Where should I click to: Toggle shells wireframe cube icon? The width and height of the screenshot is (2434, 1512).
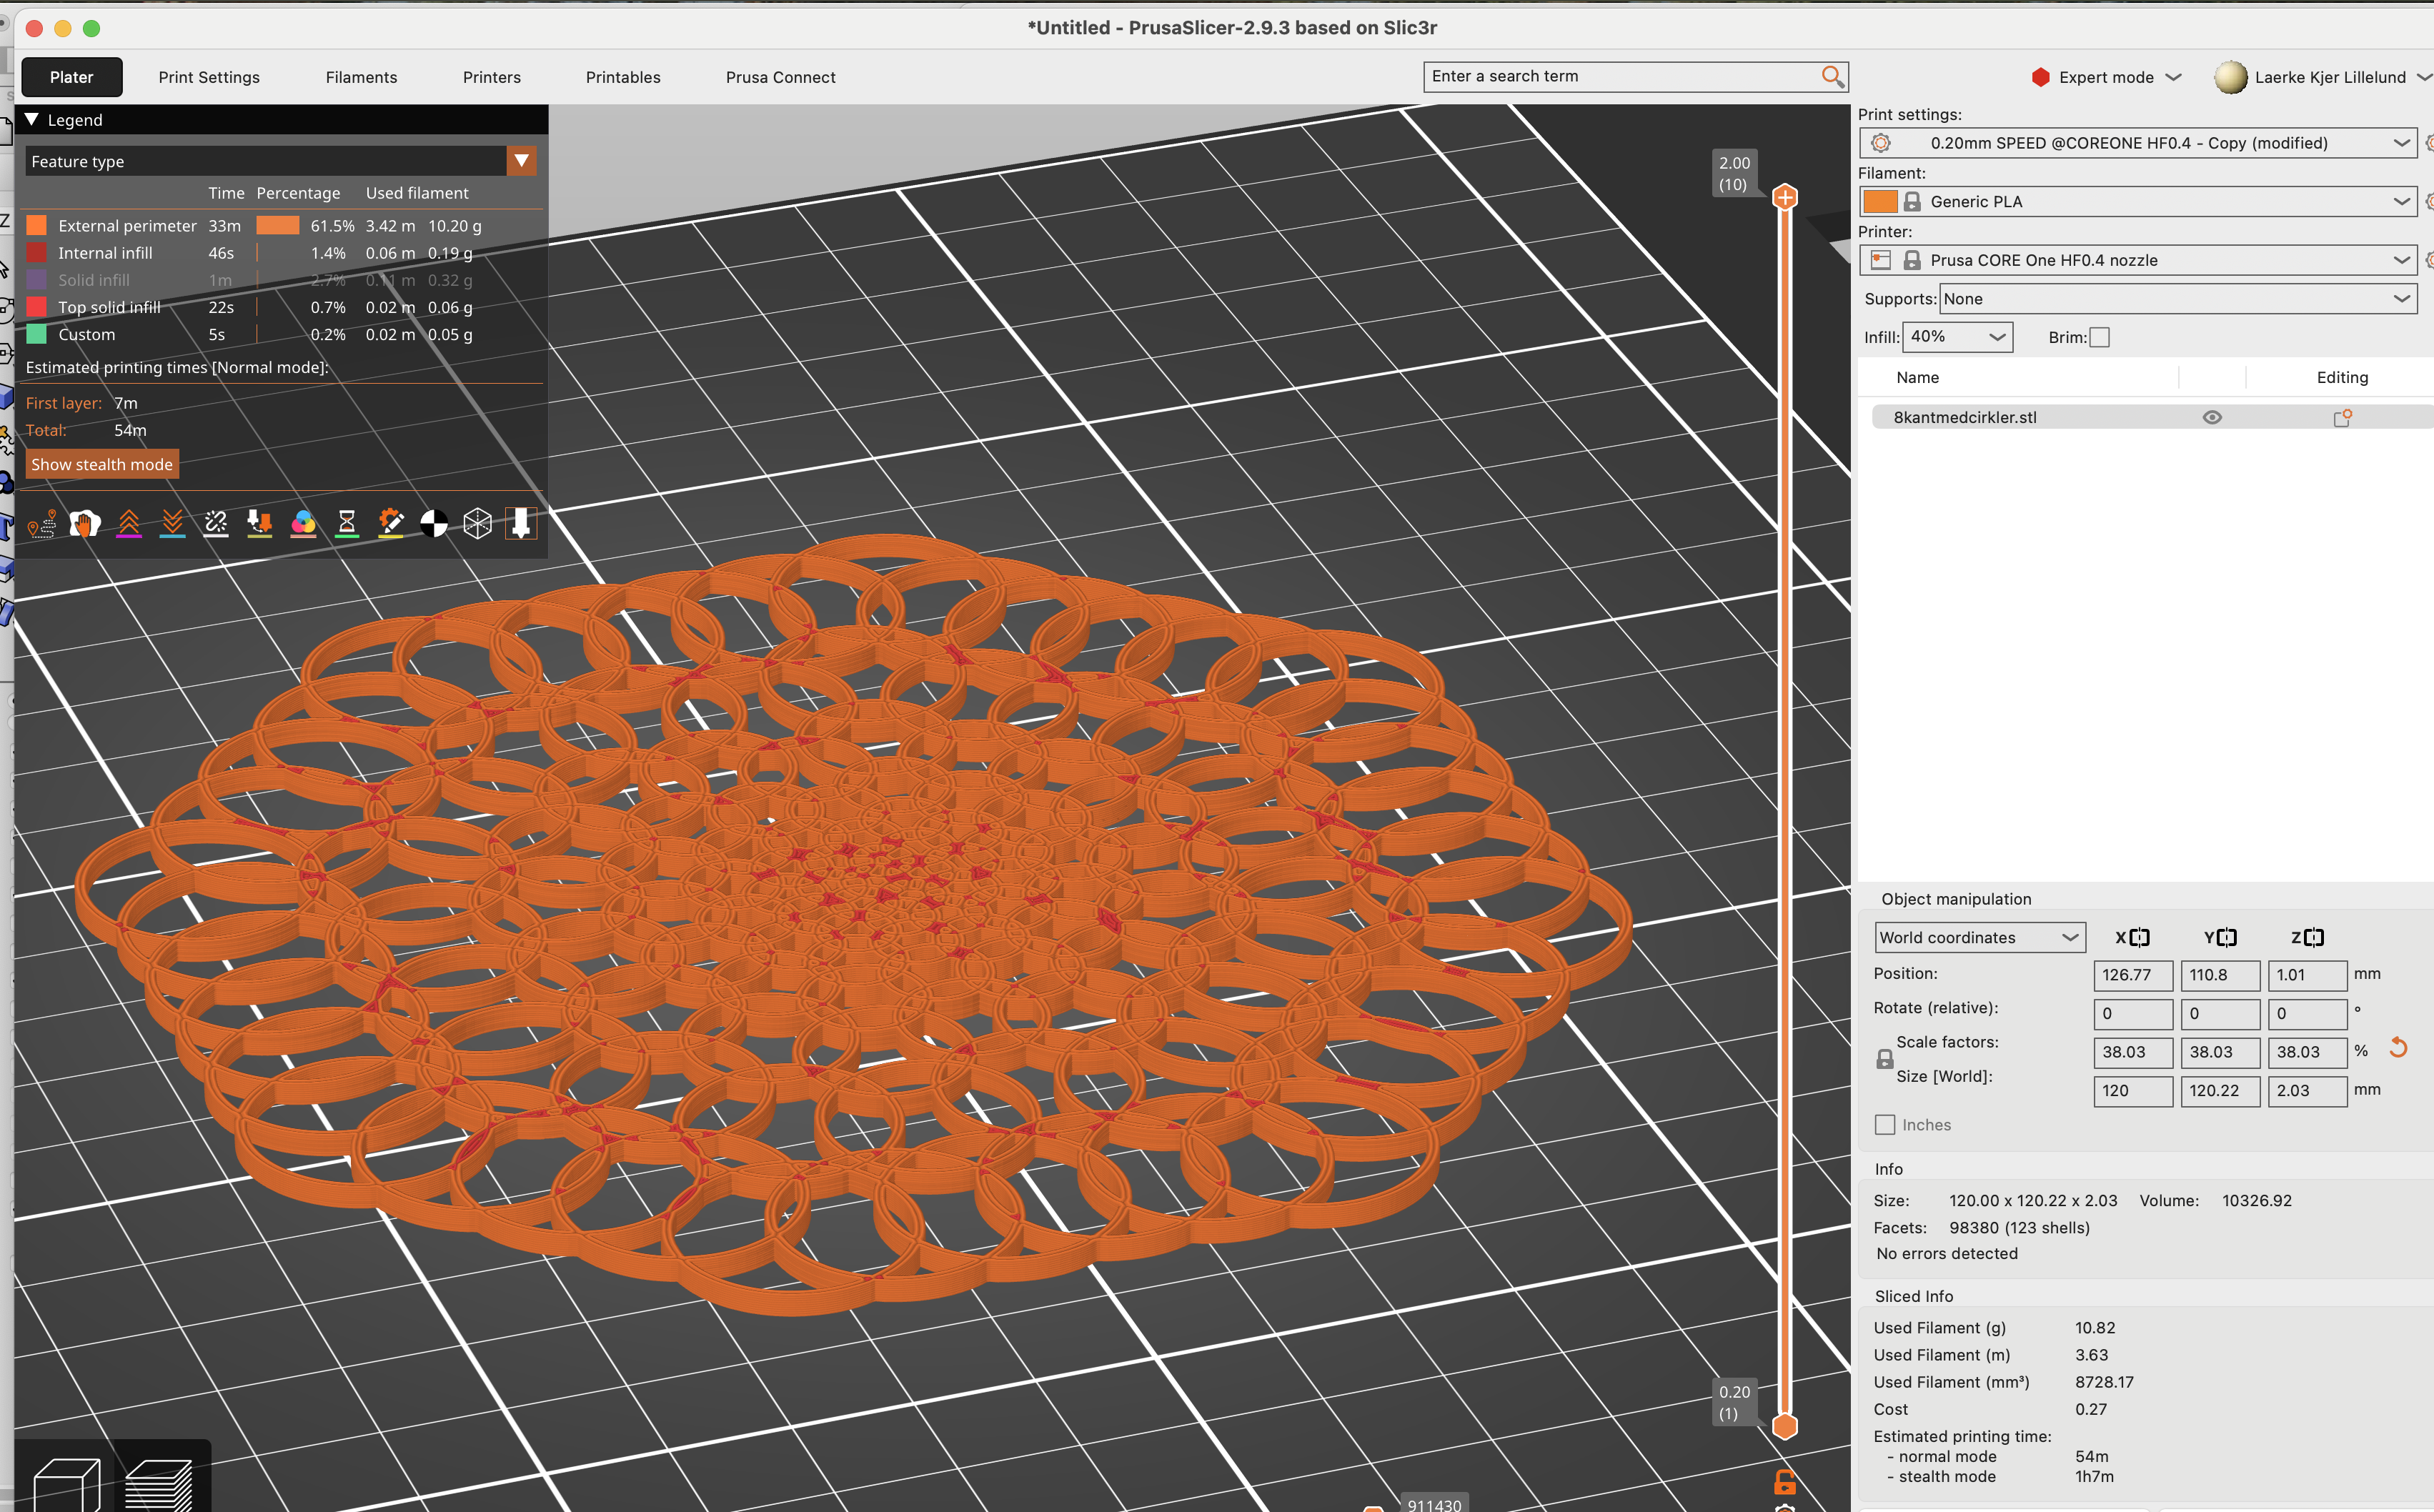[478, 523]
